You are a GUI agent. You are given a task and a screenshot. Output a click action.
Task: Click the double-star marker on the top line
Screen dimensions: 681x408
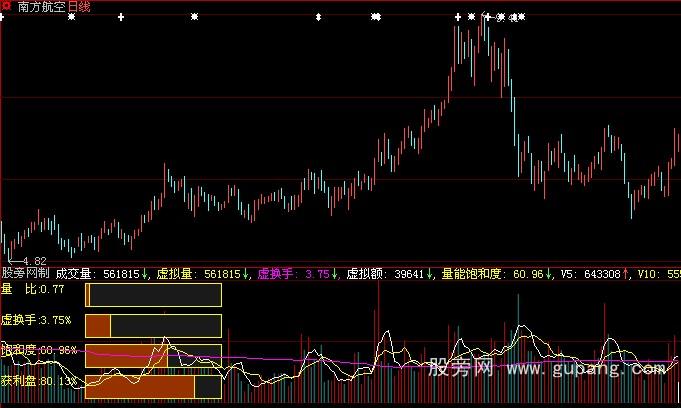click(x=376, y=17)
